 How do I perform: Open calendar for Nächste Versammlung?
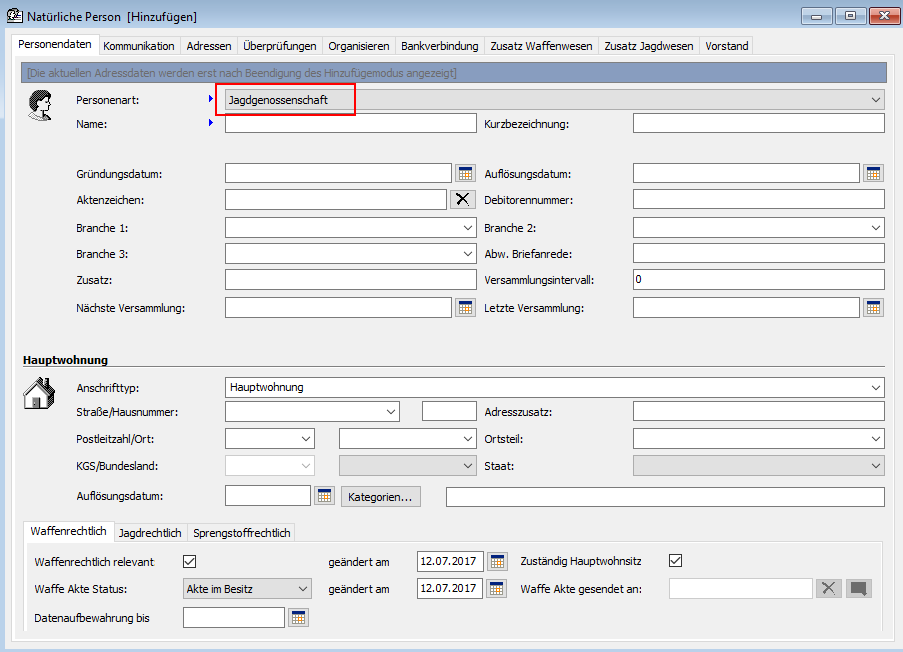pyautogui.click(x=465, y=307)
